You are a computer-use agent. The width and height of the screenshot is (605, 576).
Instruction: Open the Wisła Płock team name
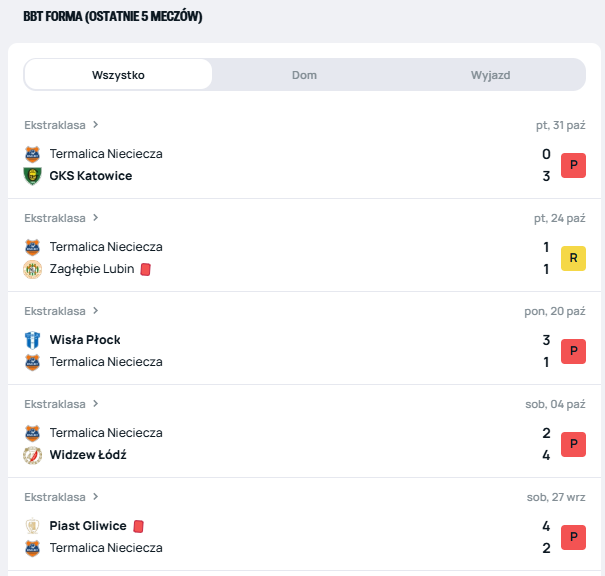[x=85, y=340]
